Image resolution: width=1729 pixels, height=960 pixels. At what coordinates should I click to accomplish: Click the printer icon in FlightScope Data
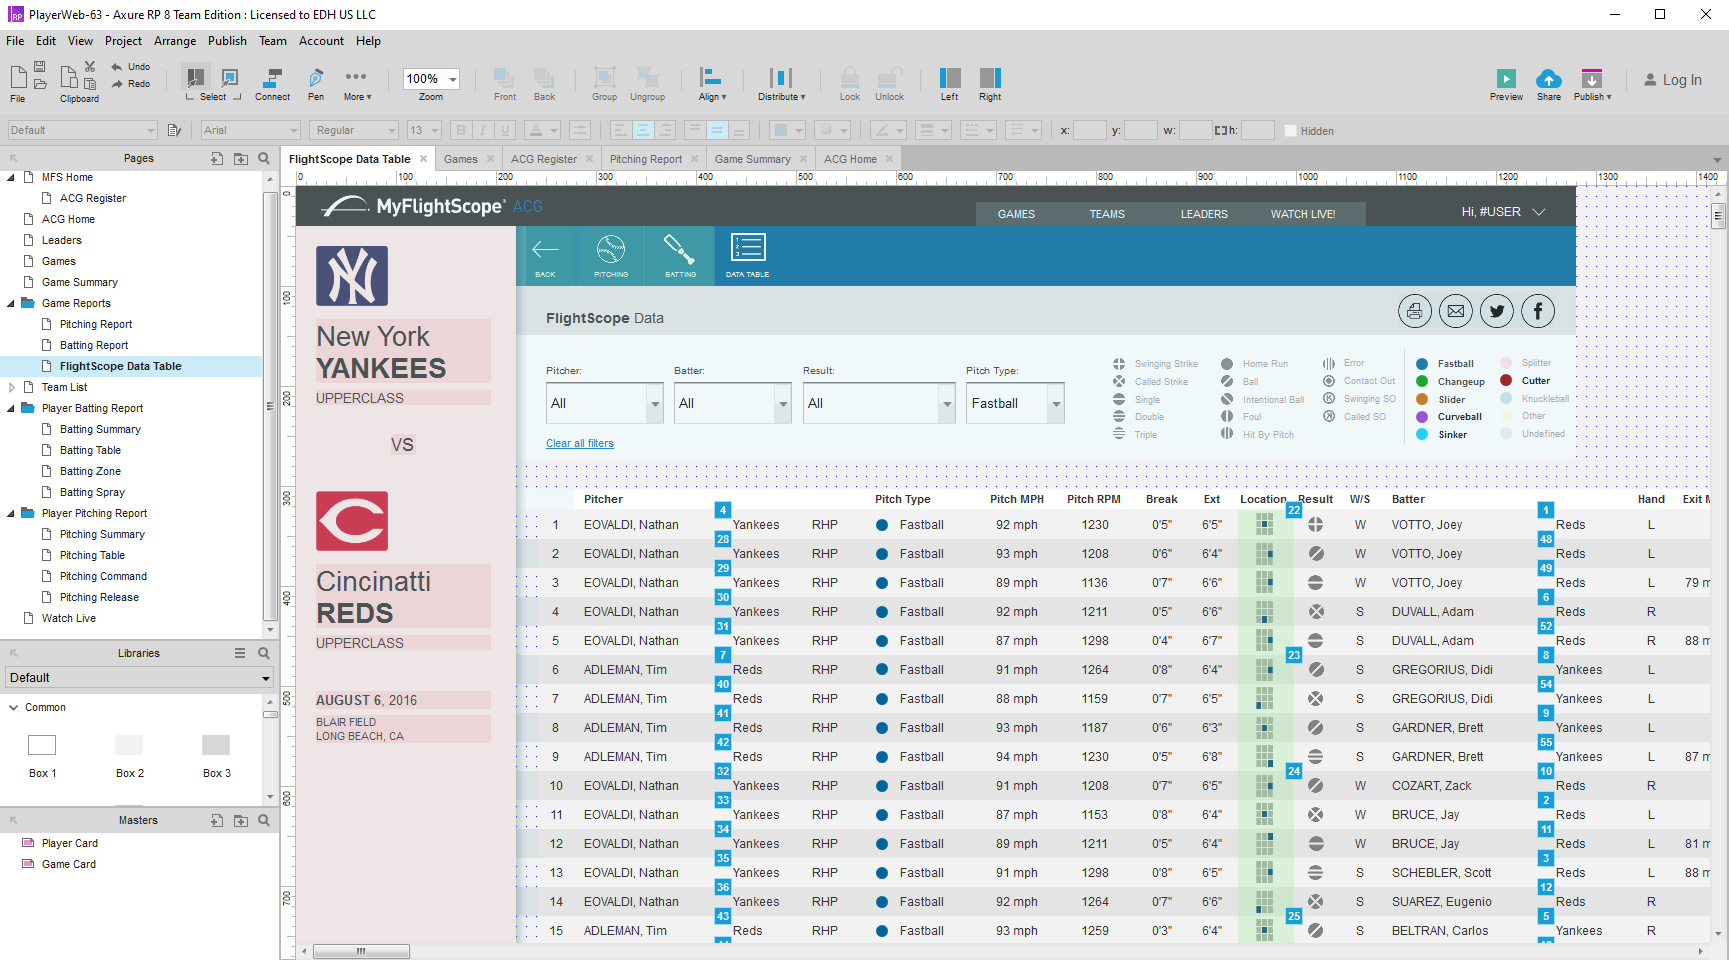tap(1414, 312)
